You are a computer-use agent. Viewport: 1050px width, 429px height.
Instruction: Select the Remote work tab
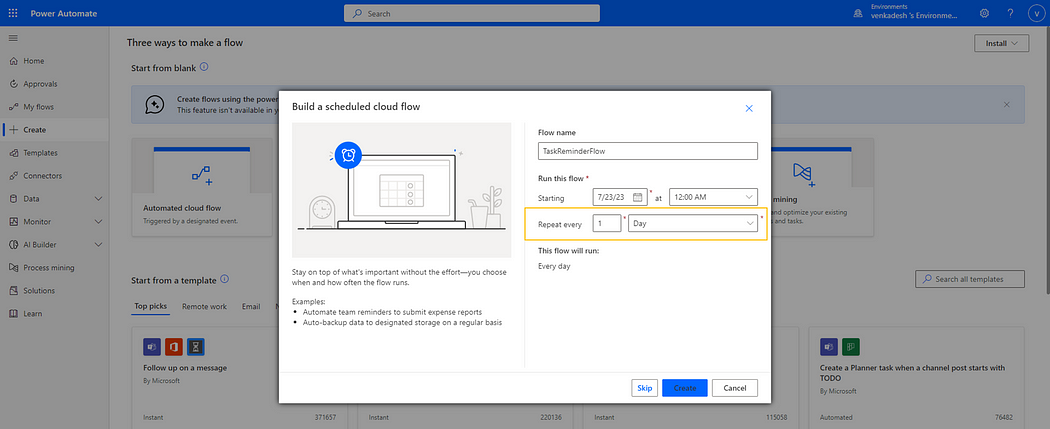click(x=204, y=307)
